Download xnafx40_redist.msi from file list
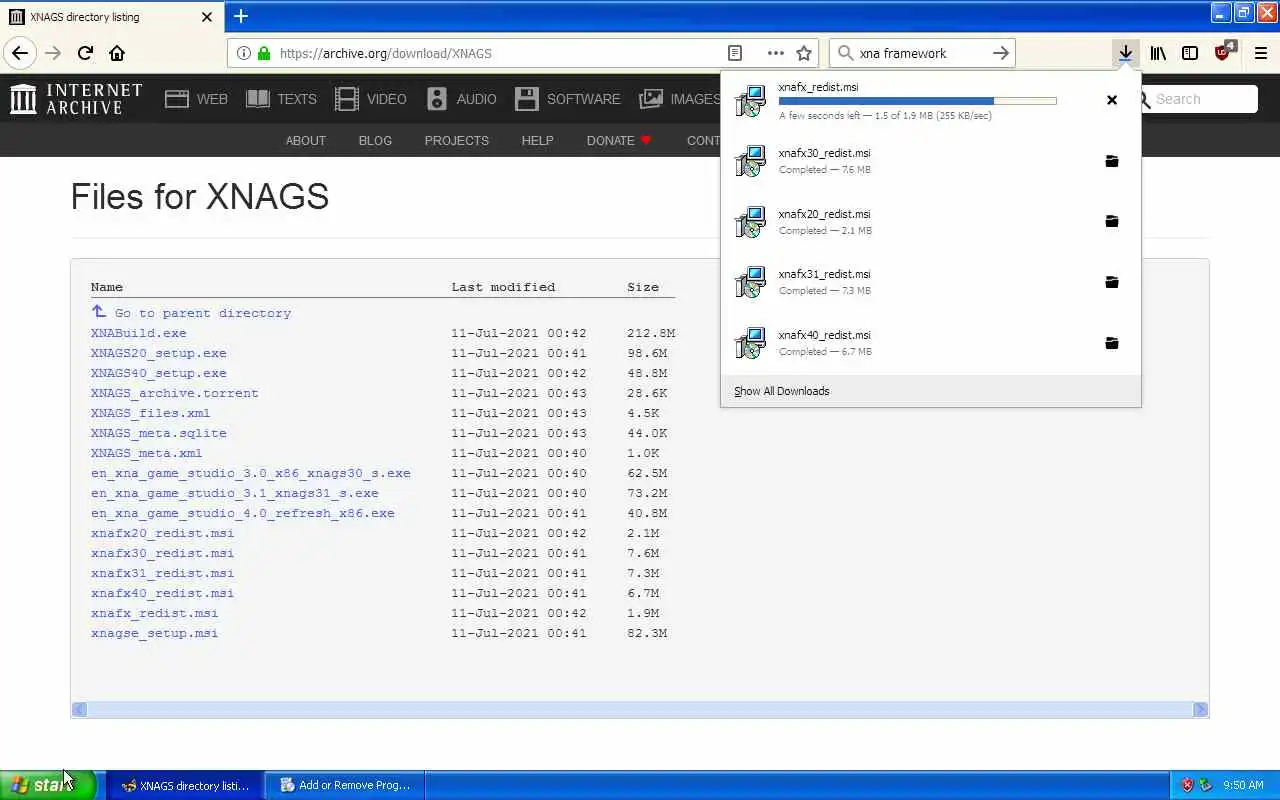This screenshot has height=800, width=1280. (x=162, y=593)
